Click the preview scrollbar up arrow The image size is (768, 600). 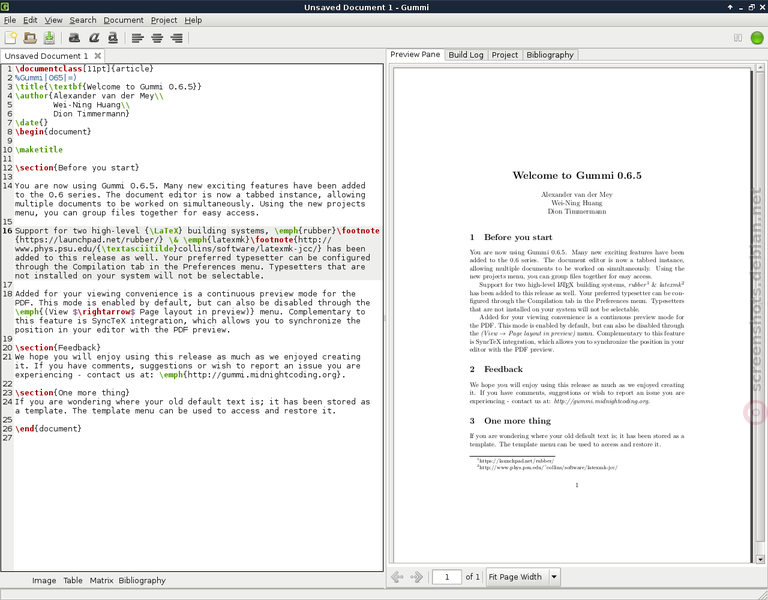[x=760, y=68]
